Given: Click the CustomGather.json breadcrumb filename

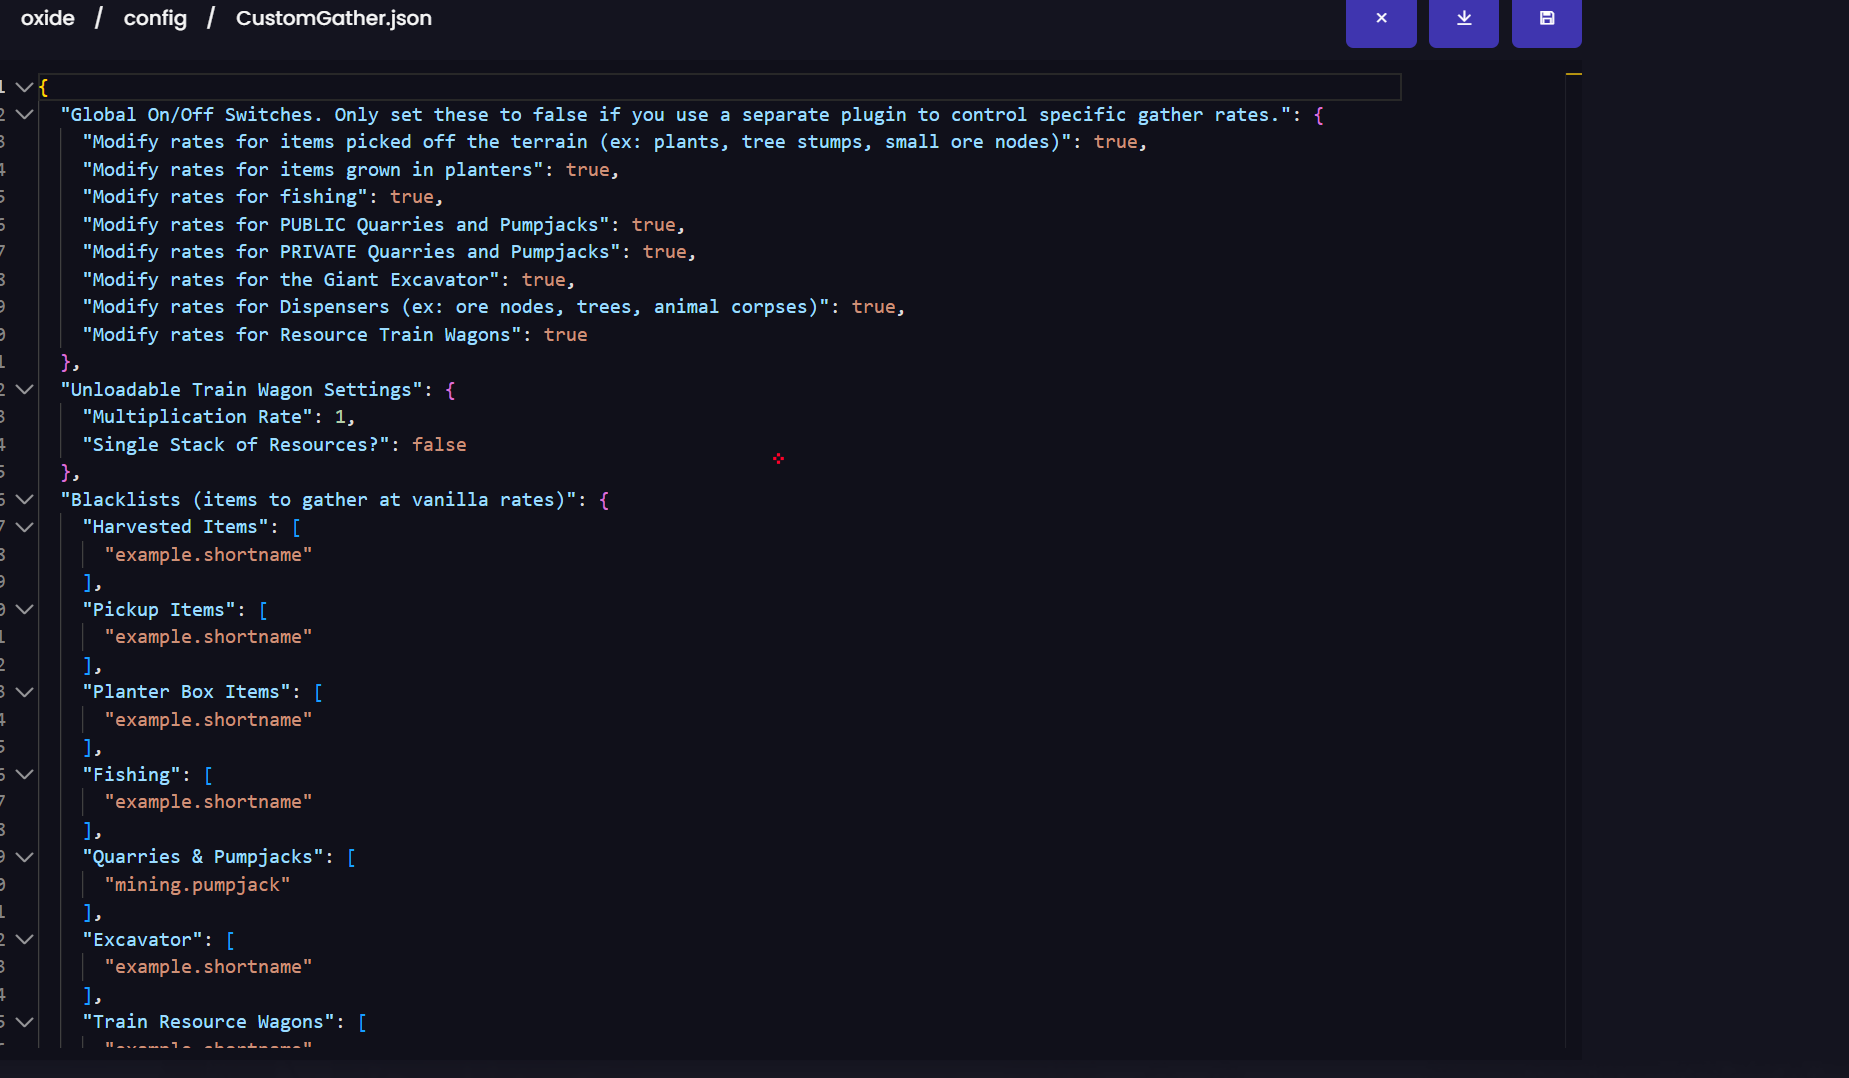Looking at the screenshot, I should [x=333, y=18].
